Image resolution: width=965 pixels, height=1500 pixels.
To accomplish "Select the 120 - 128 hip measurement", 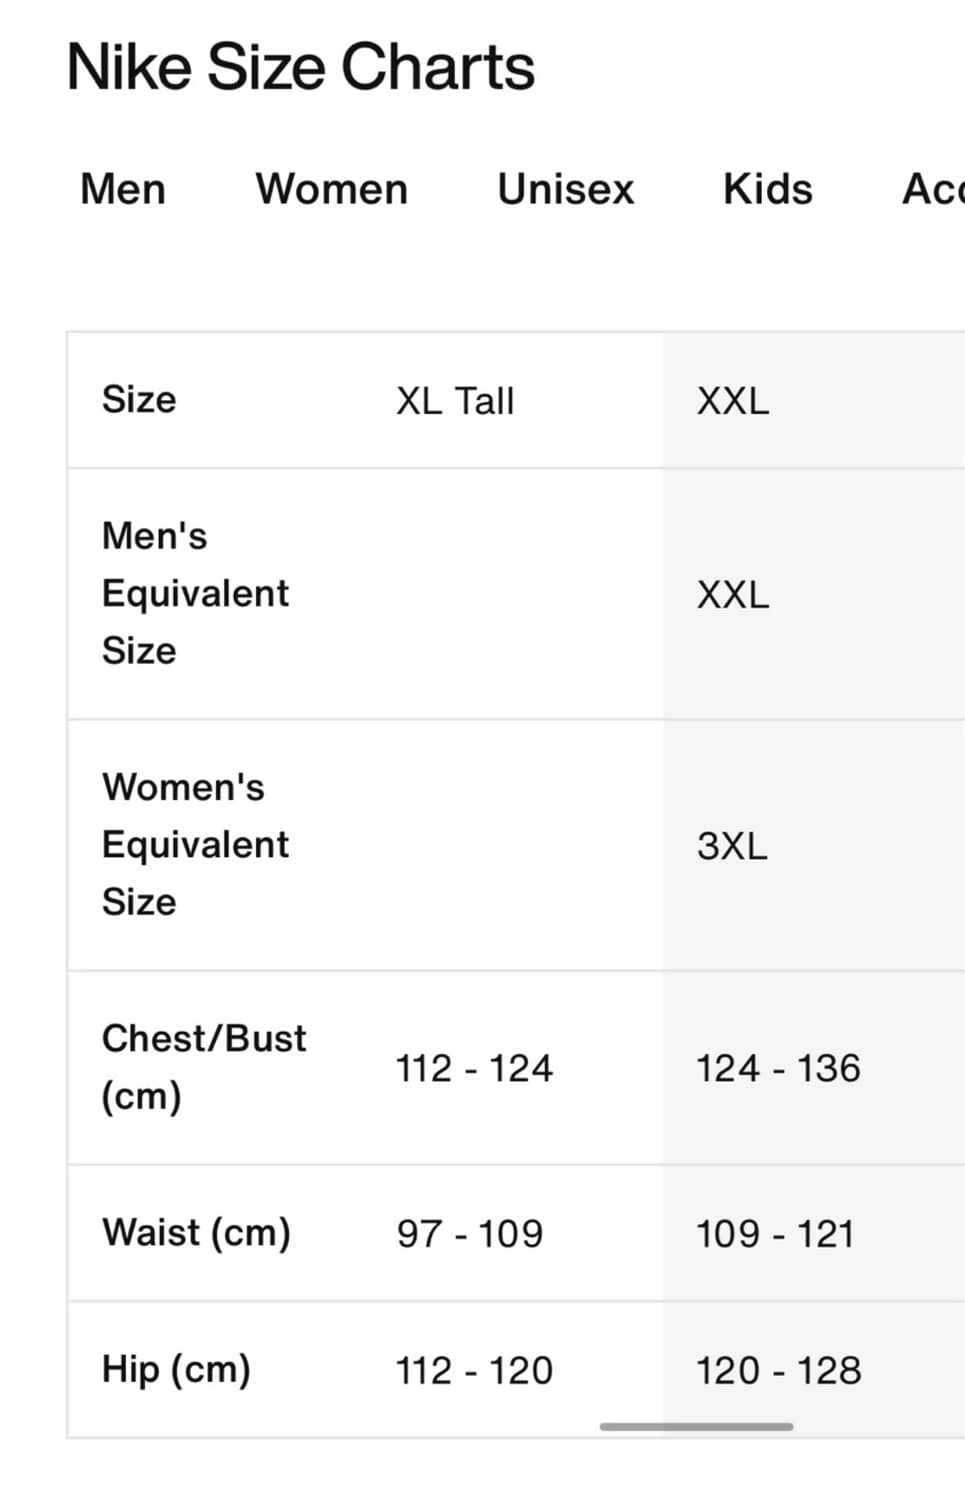I will (x=778, y=1371).
